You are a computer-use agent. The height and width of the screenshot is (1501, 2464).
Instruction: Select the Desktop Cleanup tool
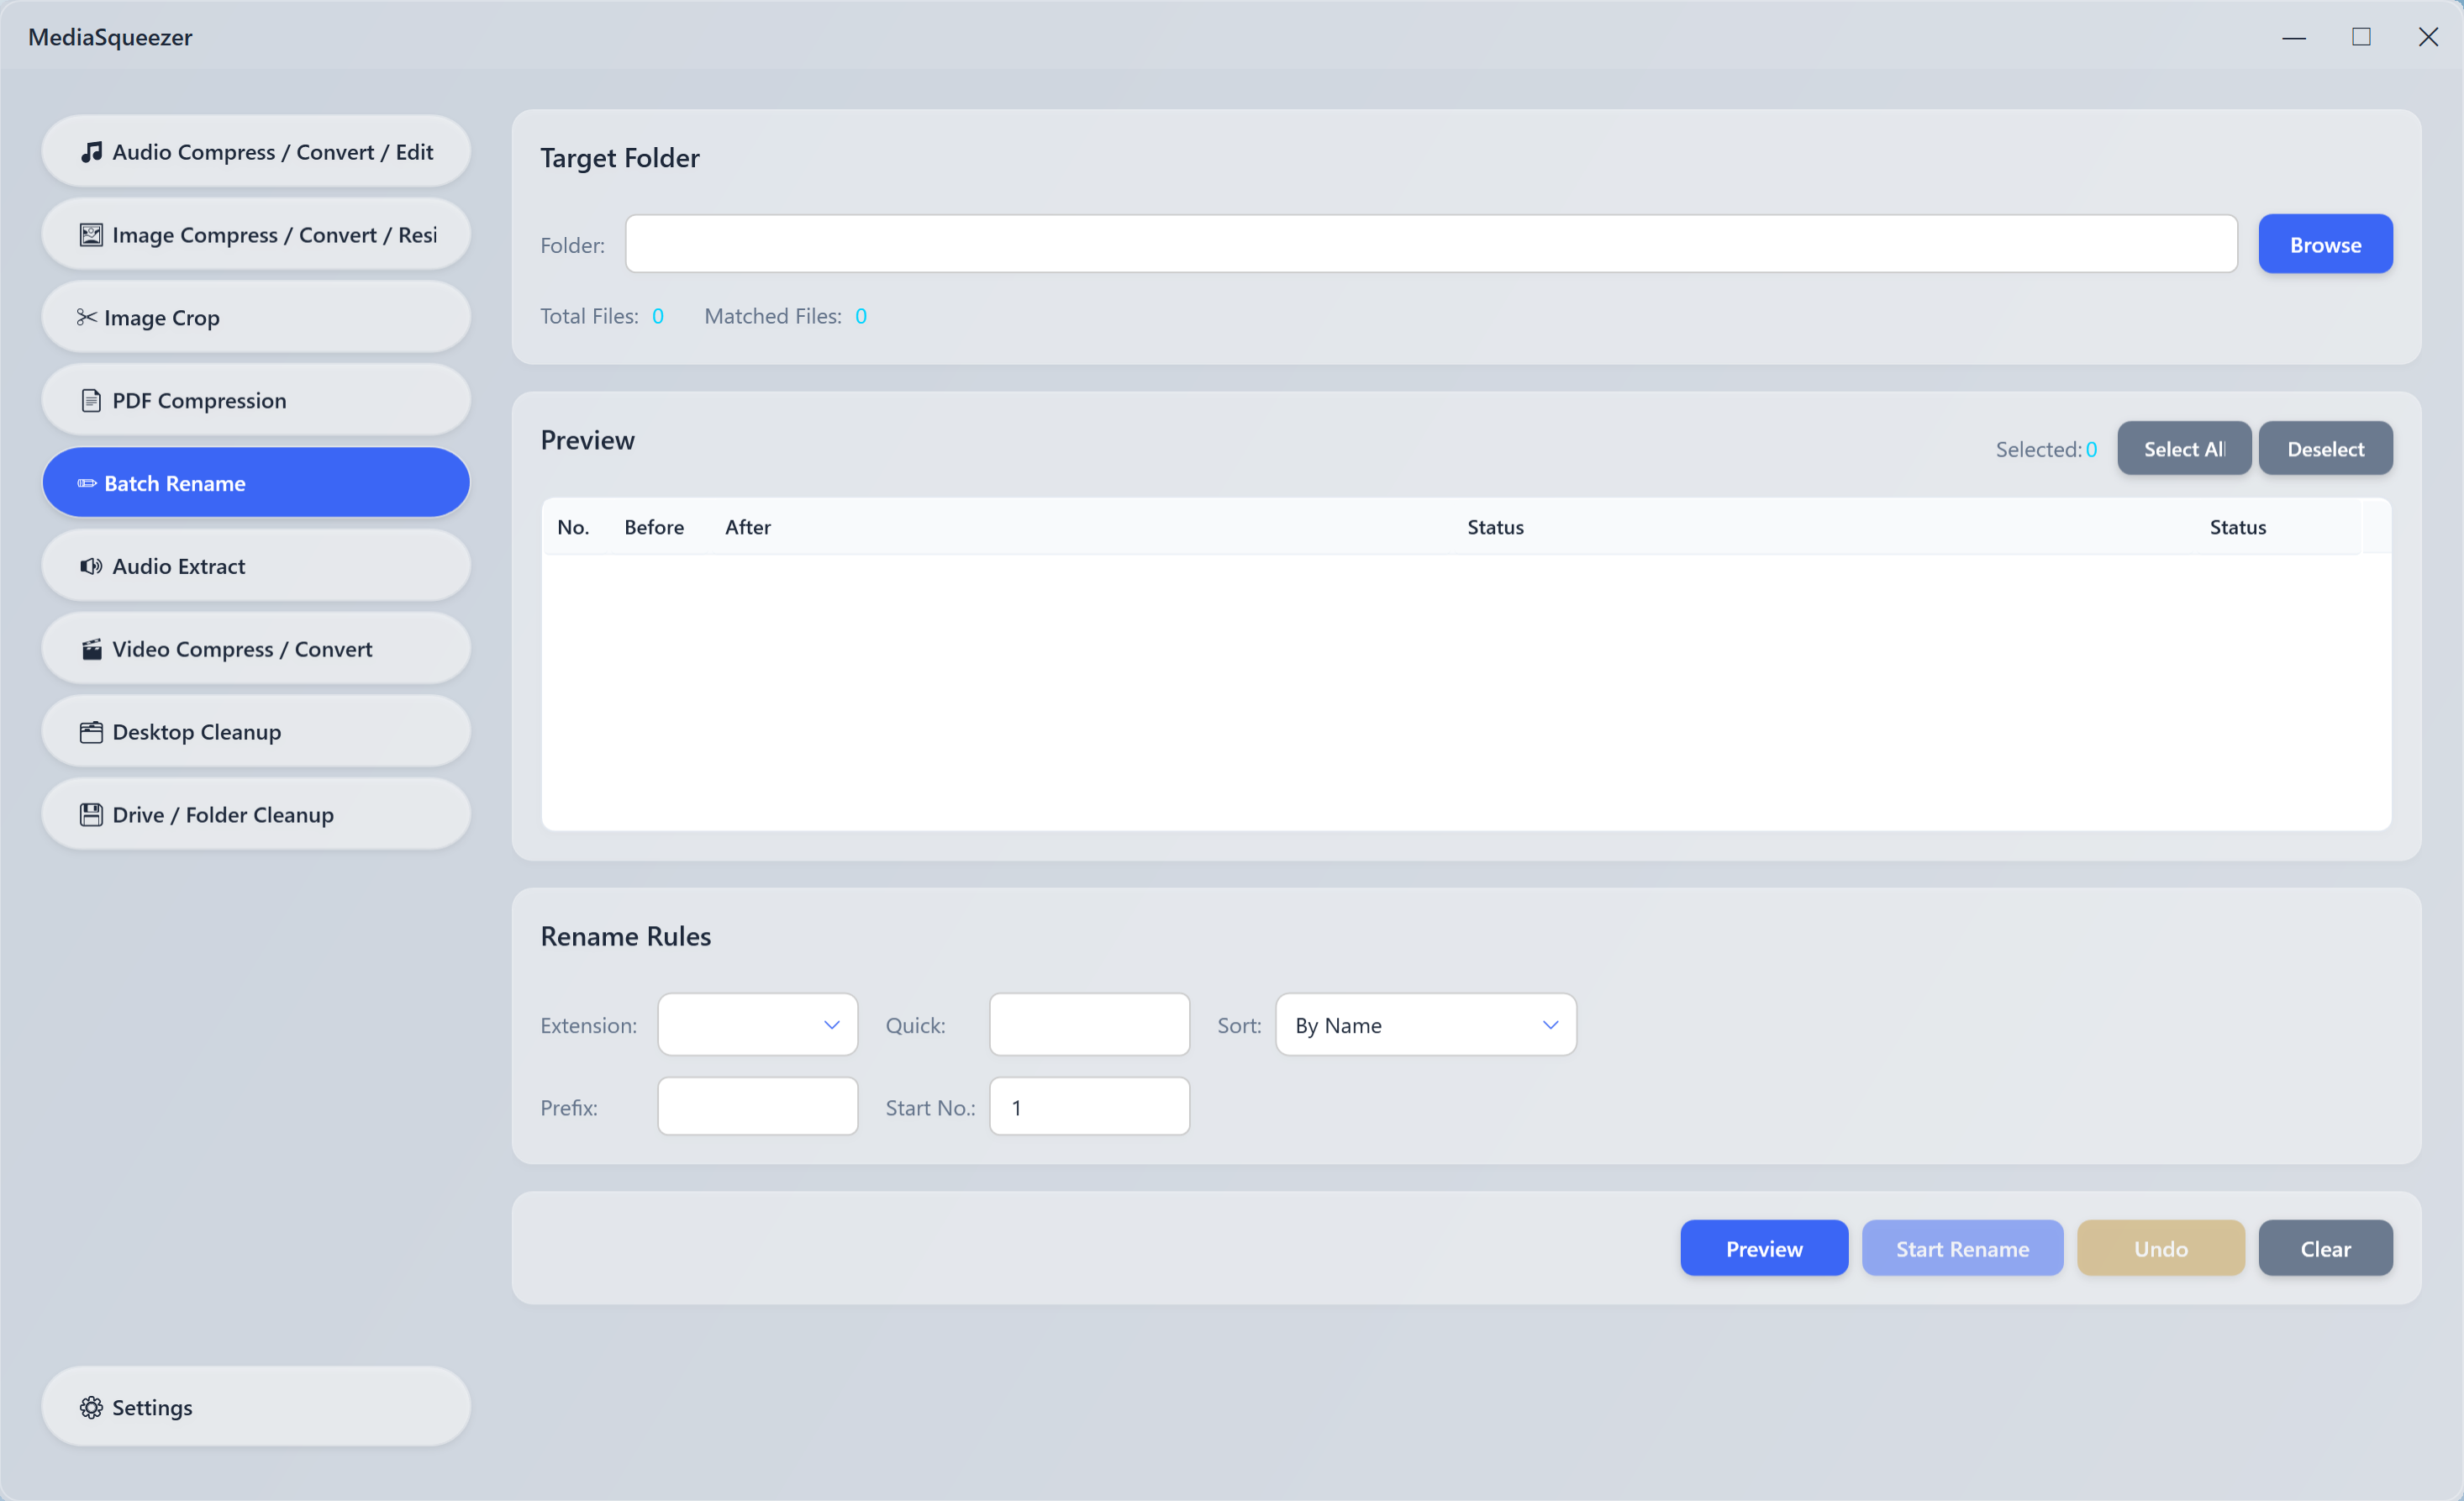coord(255,731)
